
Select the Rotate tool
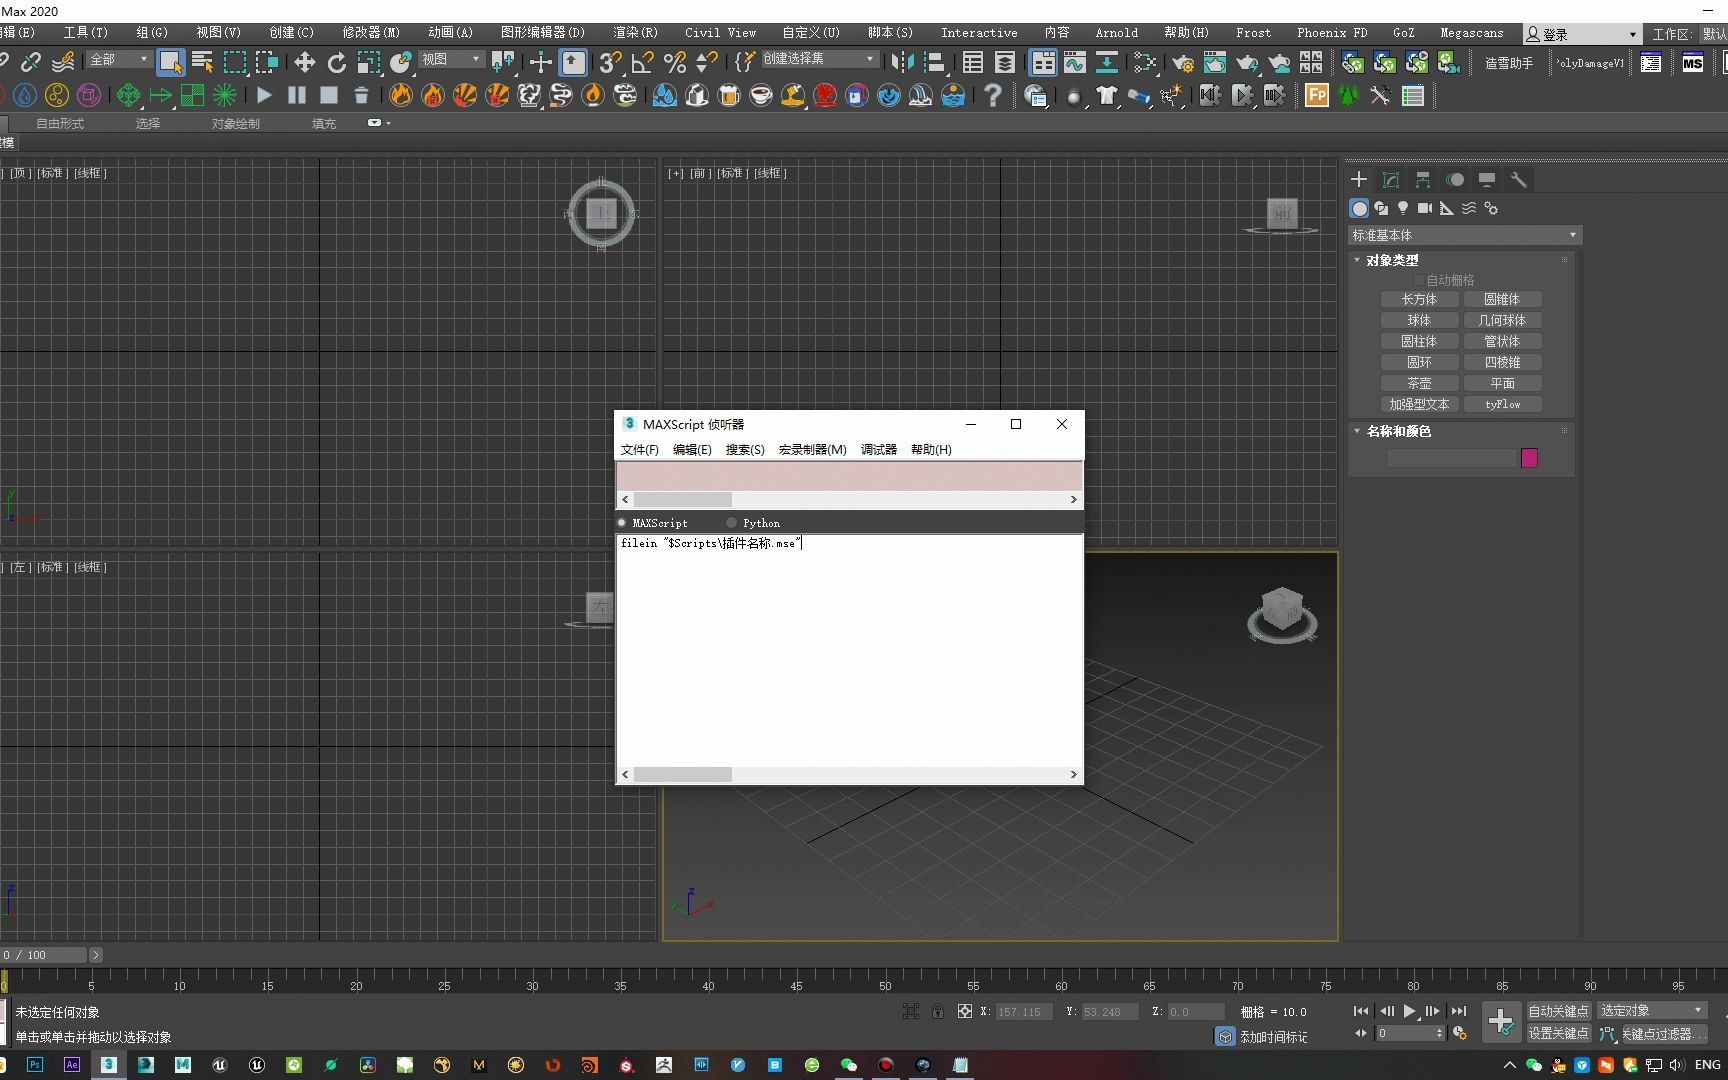337,63
